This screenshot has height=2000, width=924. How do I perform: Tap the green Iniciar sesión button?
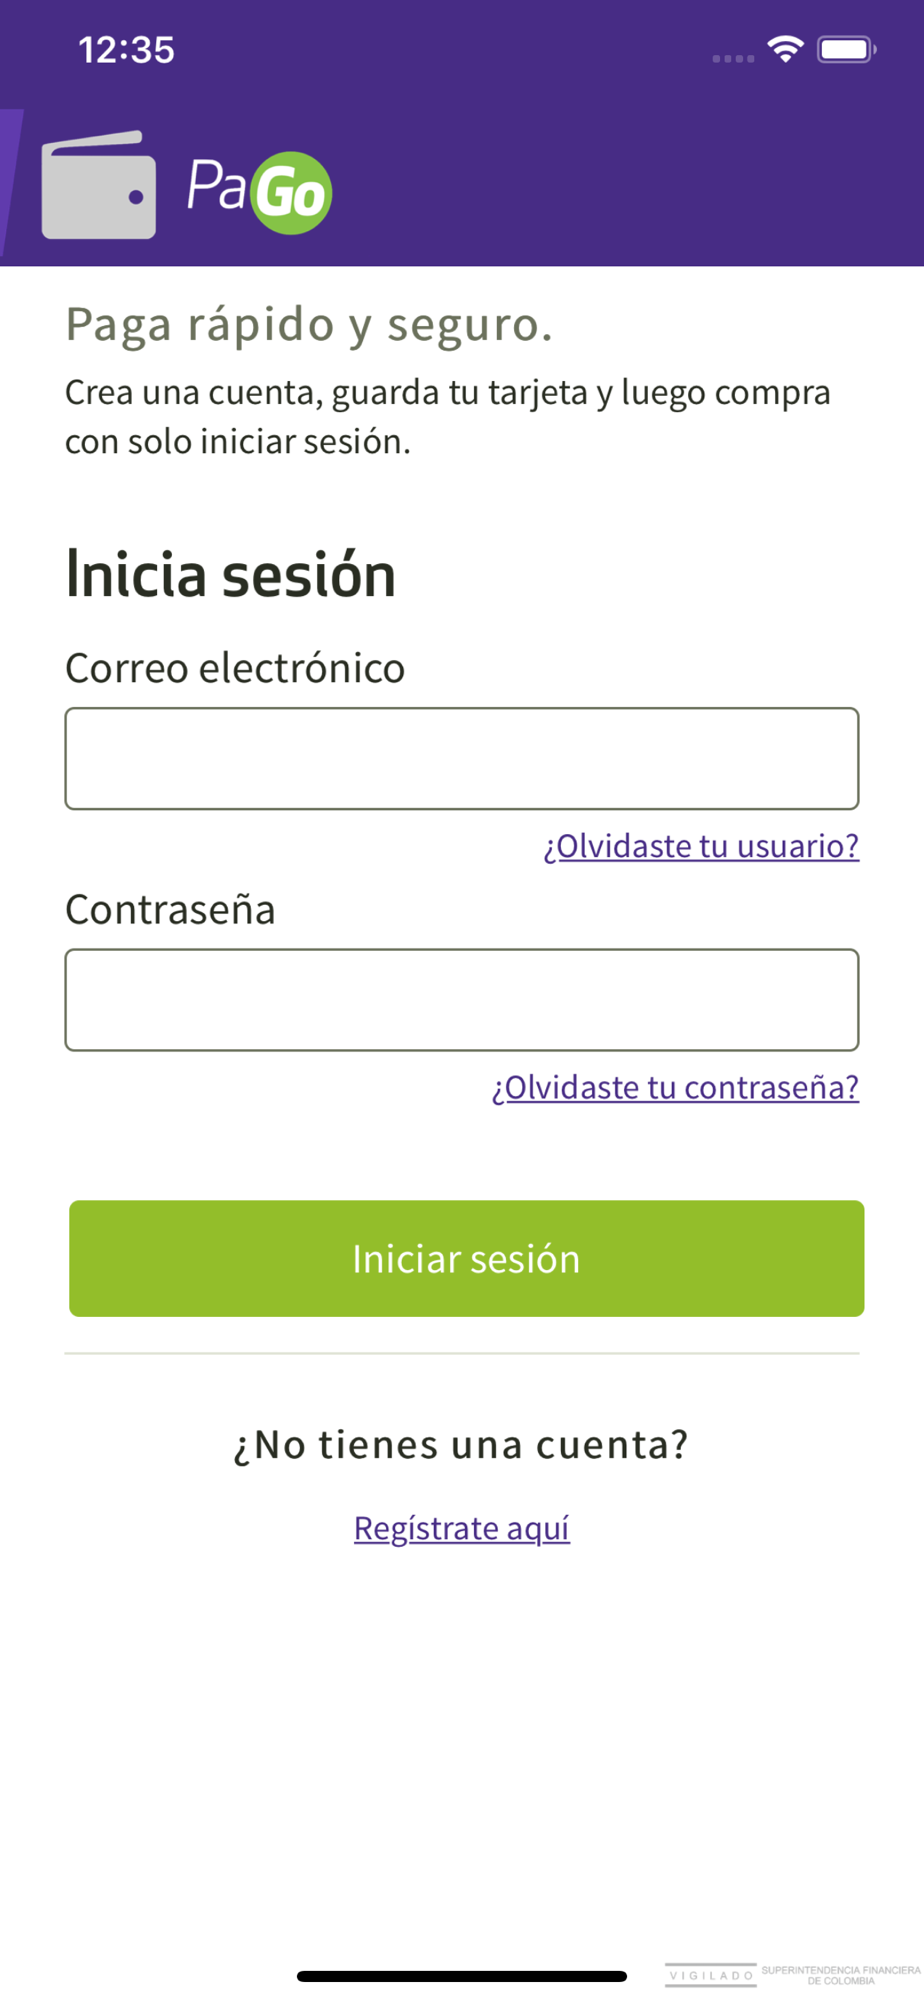pos(466,1258)
